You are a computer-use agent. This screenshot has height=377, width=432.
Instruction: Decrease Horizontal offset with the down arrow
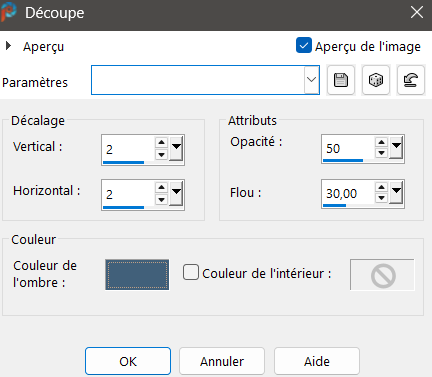tap(162, 200)
